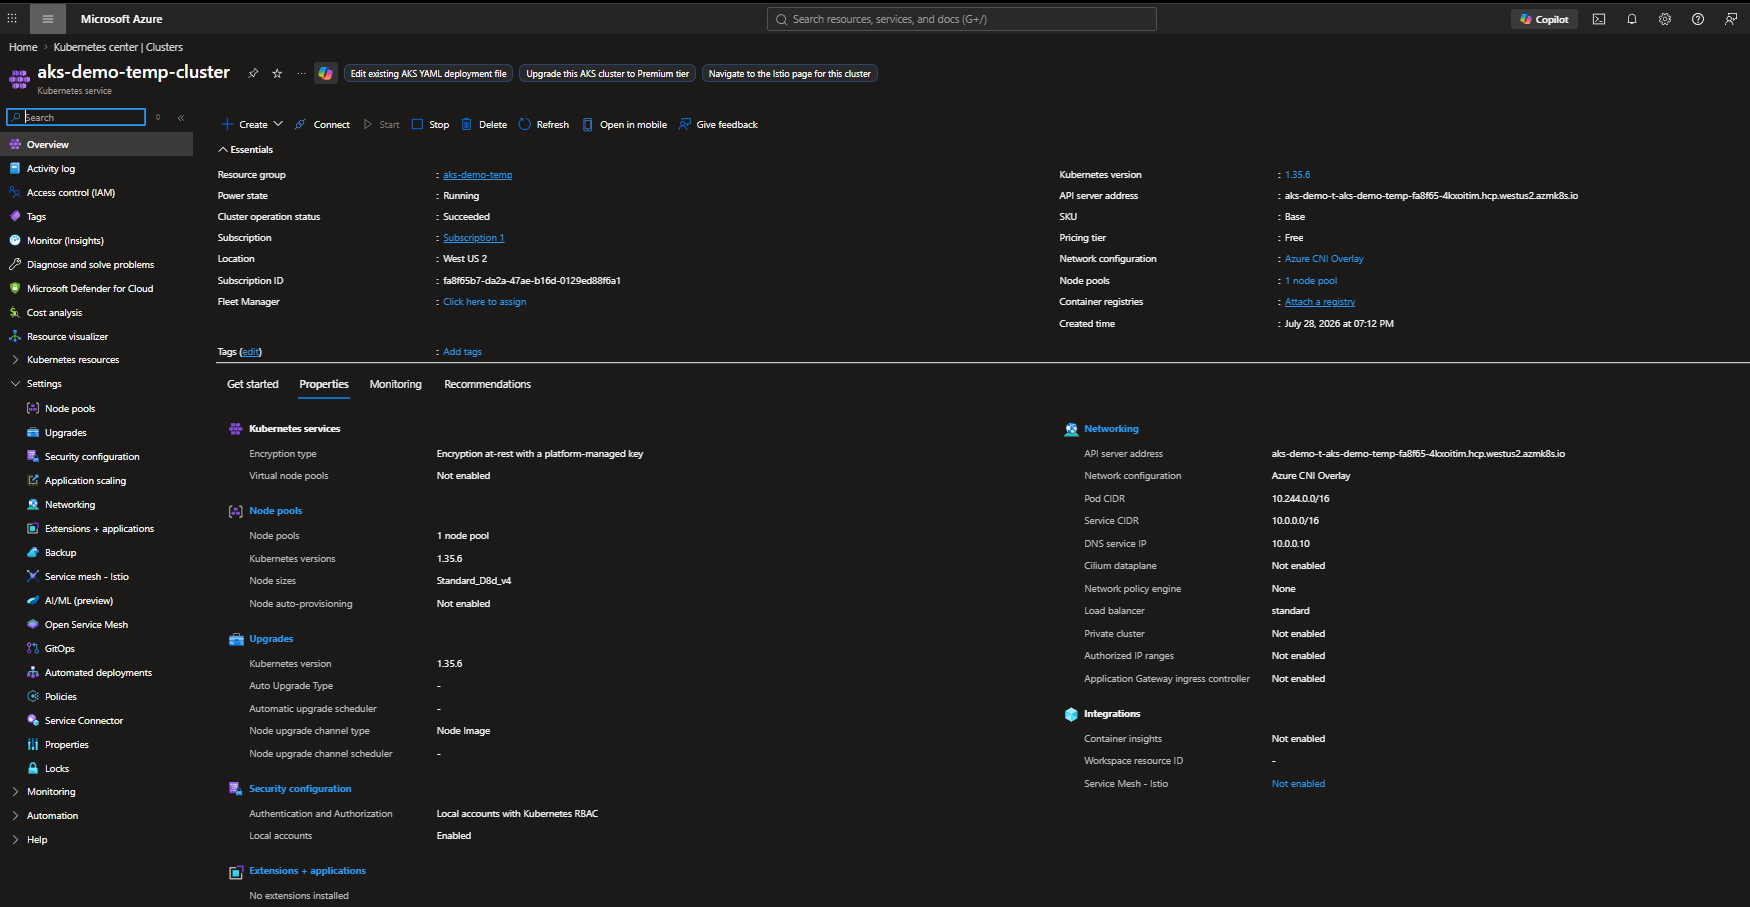Click Connect in the toolbar
This screenshot has width=1750, height=907.
322,125
